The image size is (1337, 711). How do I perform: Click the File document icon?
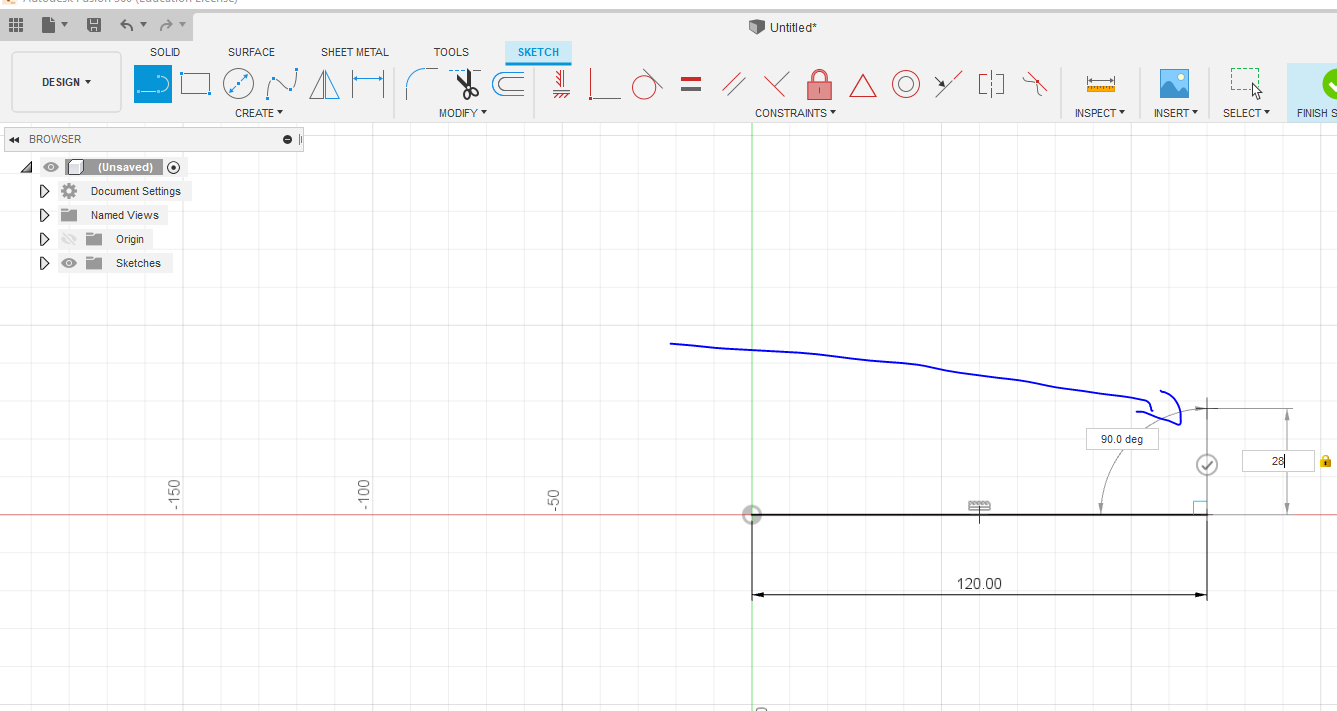coord(48,24)
